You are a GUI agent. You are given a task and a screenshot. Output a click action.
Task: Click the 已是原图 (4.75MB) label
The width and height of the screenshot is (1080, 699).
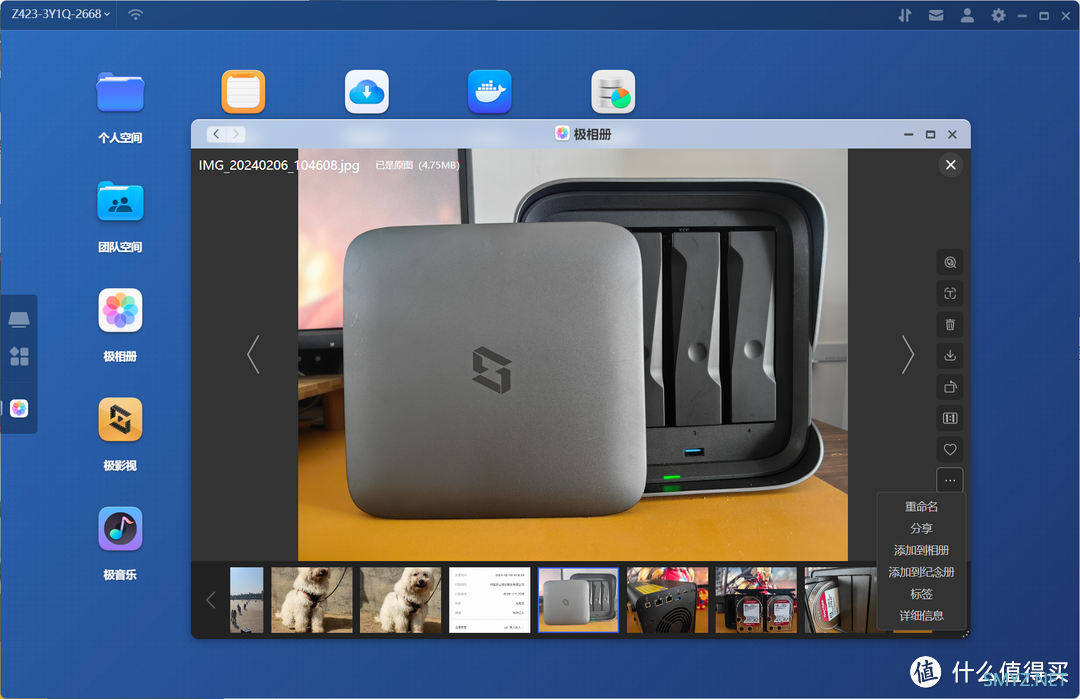417,165
